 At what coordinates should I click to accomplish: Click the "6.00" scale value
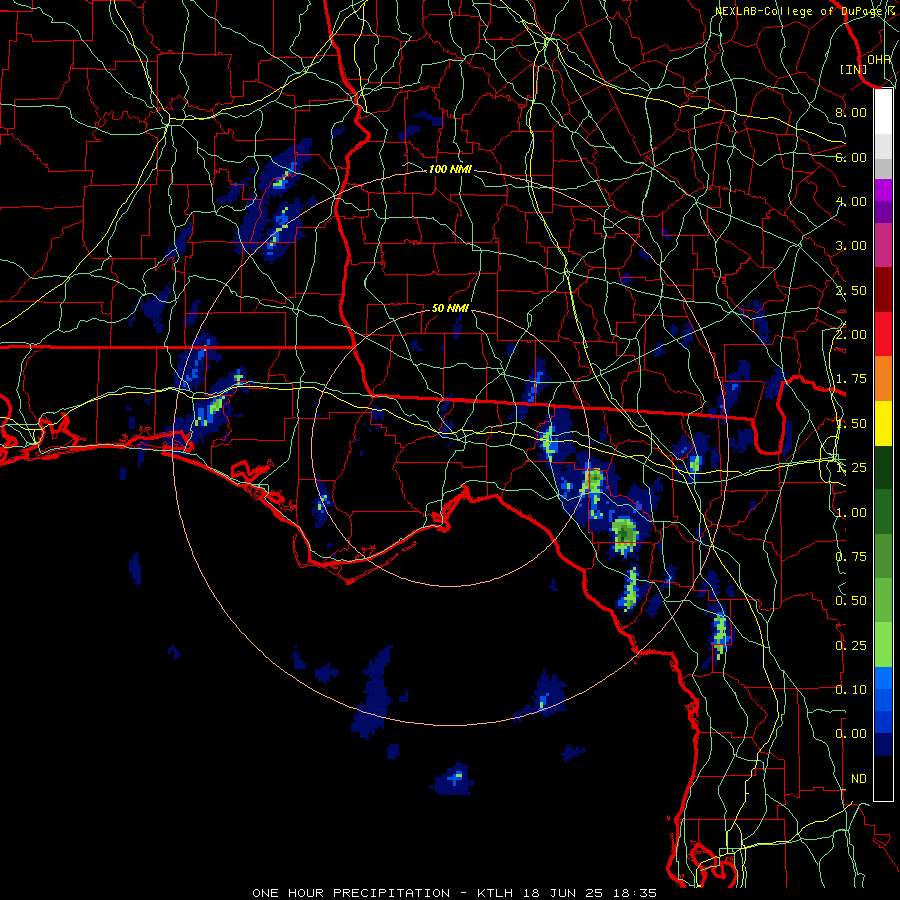[x=851, y=157]
